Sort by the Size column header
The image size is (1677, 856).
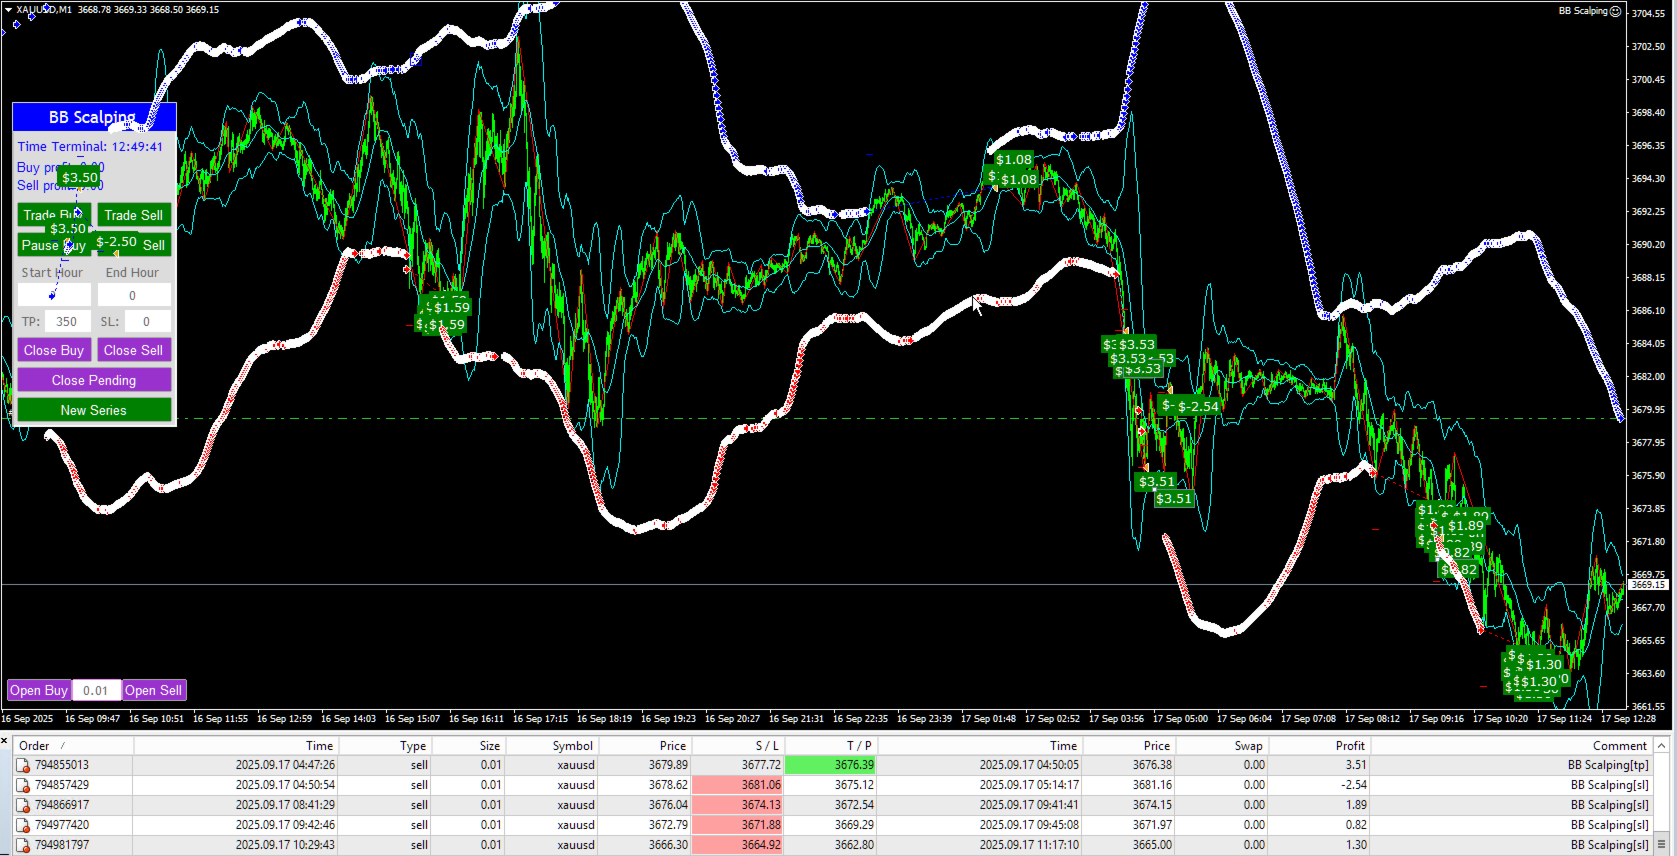467,746
